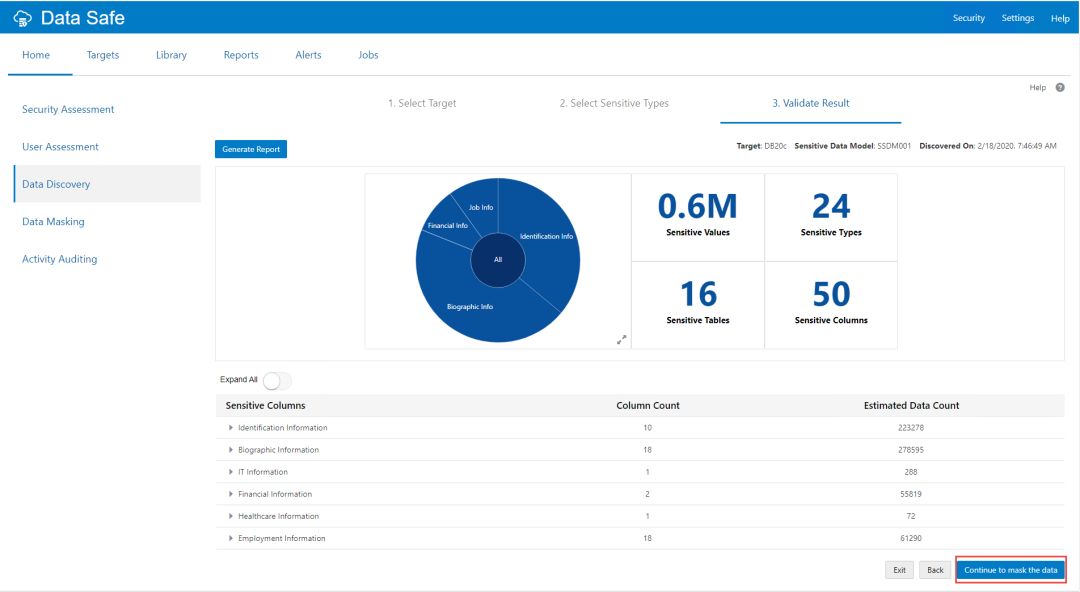This screenshot has height=592, width=1080.
Task: Click the Data Safe cloud logo icon
Action: (23, 18)
